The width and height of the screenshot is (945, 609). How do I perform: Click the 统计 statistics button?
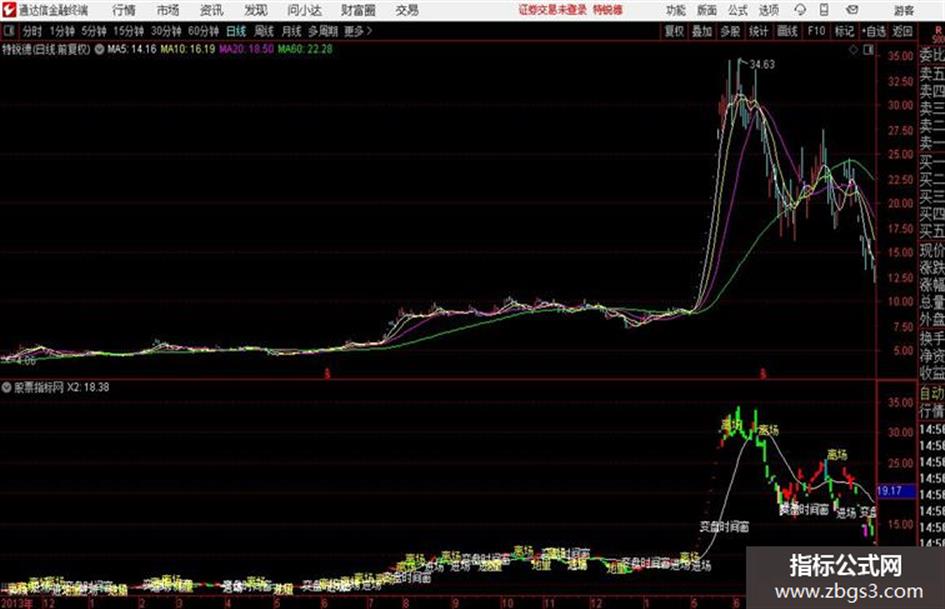tap(758, 31)
